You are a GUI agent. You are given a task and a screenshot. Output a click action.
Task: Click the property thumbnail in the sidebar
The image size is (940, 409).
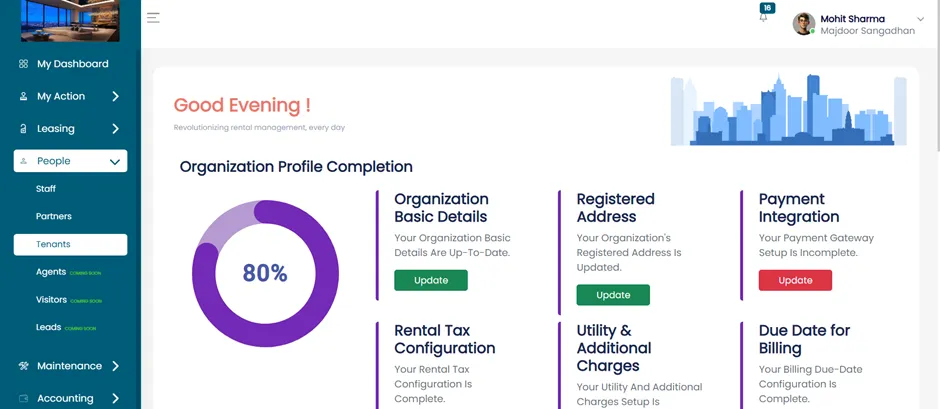click(70, 21)
